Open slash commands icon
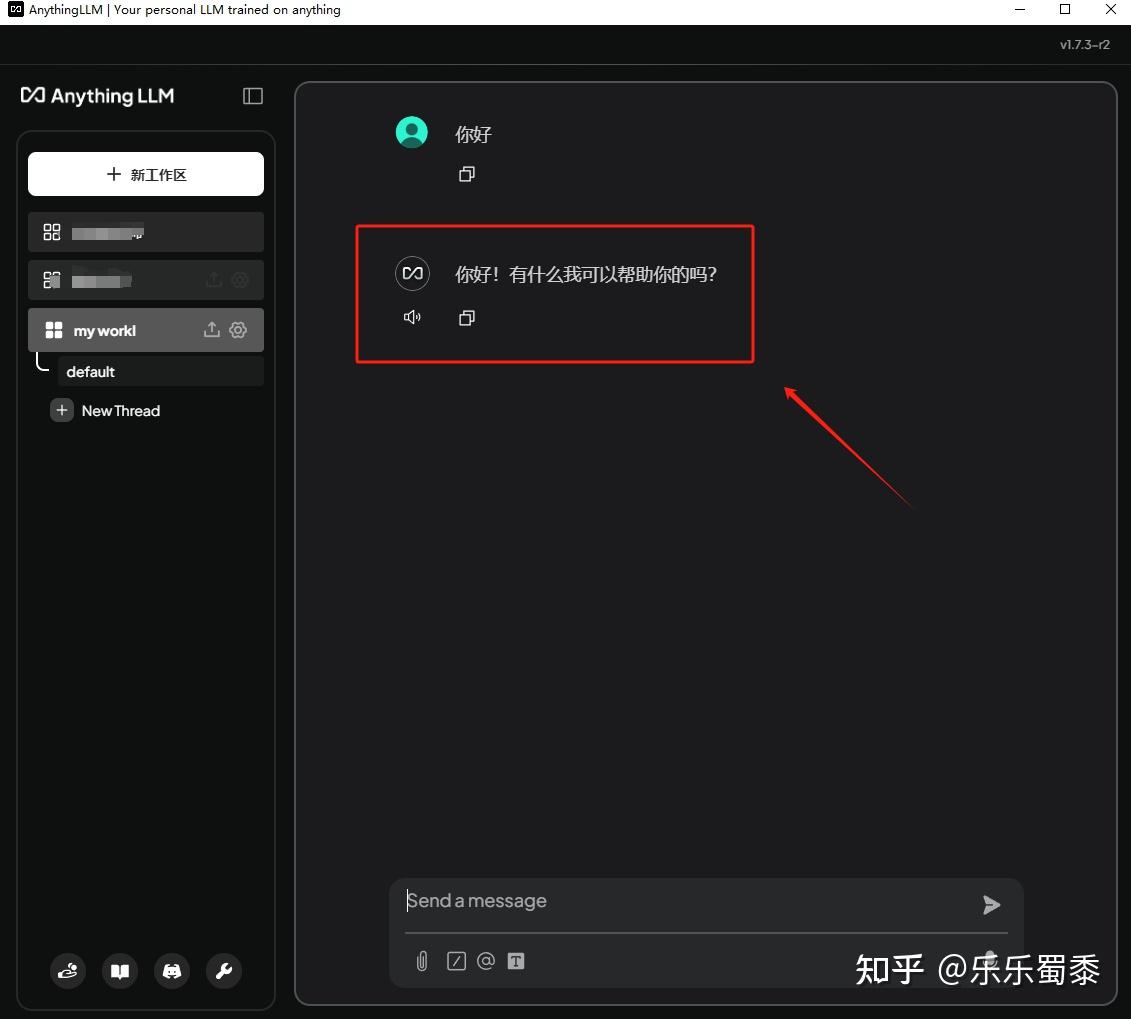 click(456, 961)
